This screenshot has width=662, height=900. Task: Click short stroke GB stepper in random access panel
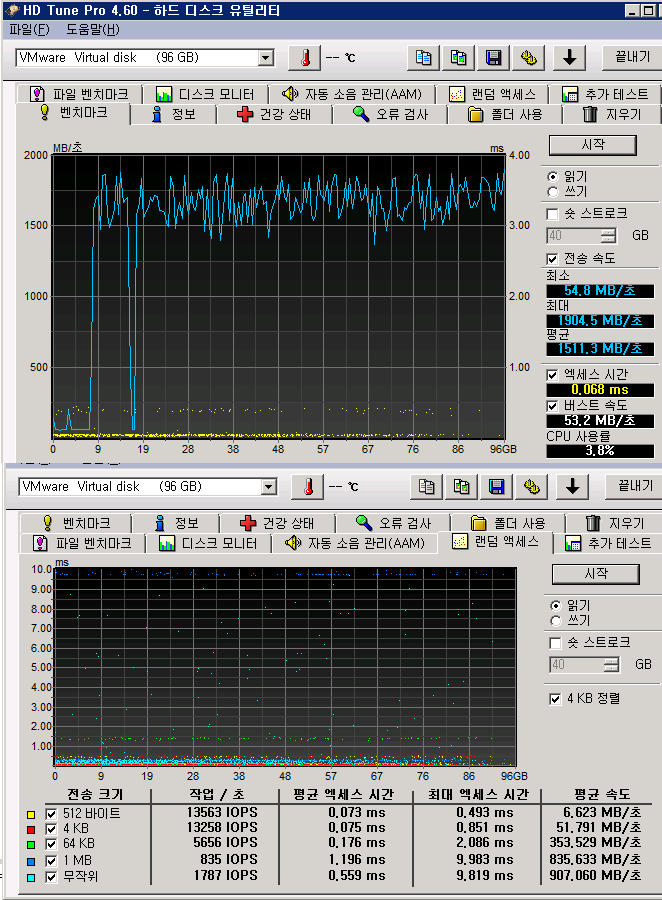click(x=611, y=665)
